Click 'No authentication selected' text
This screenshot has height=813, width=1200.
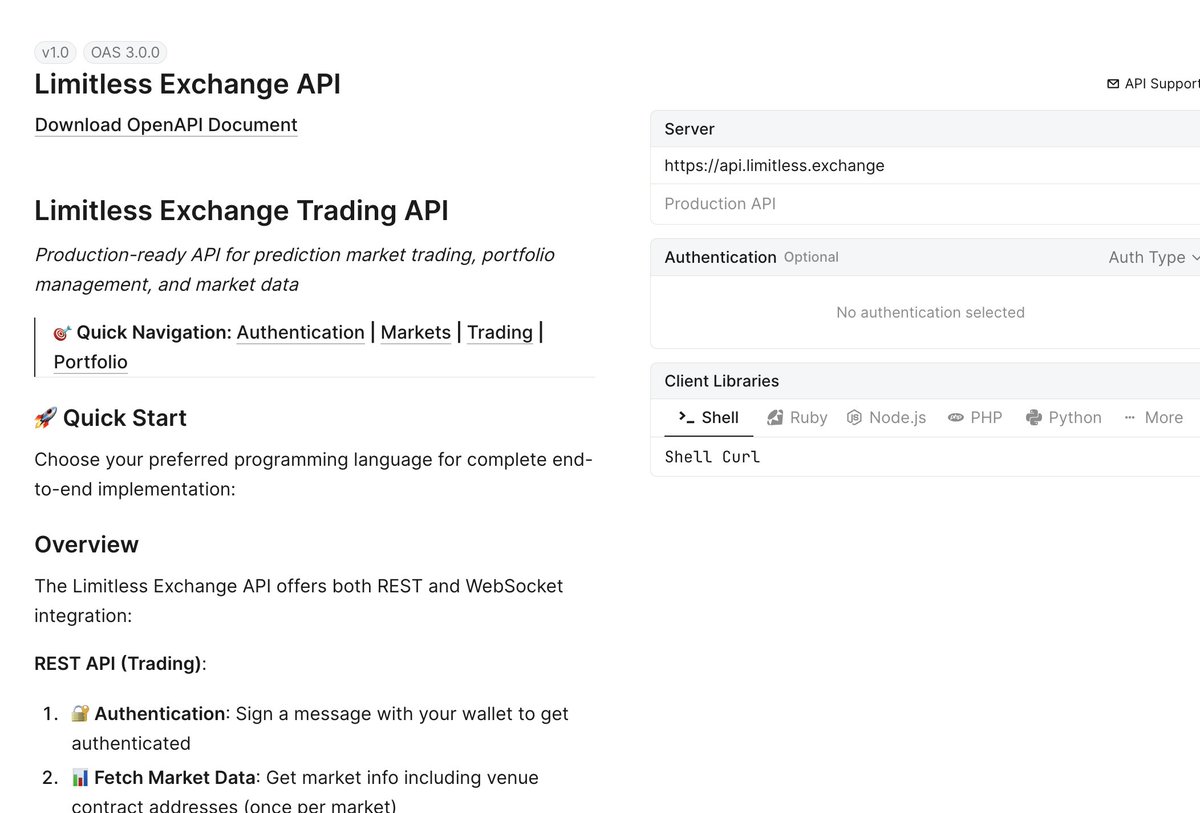coord(930,313)
